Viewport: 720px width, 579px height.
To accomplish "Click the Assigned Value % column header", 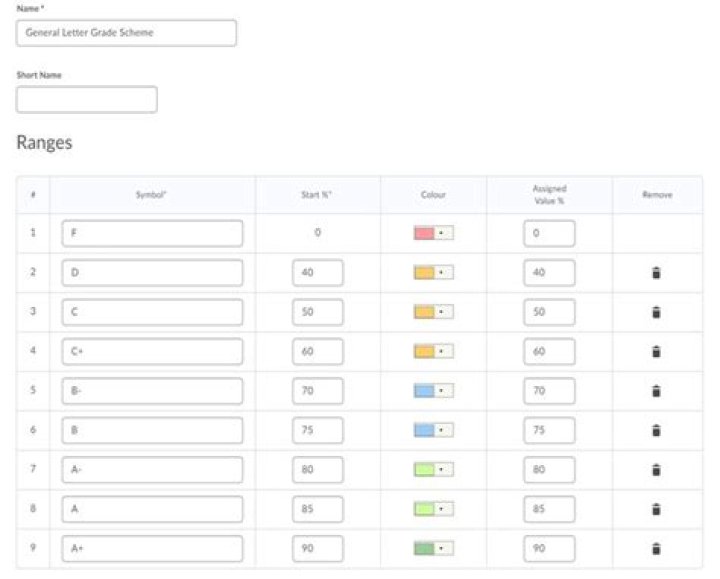I will click(550, 195).
